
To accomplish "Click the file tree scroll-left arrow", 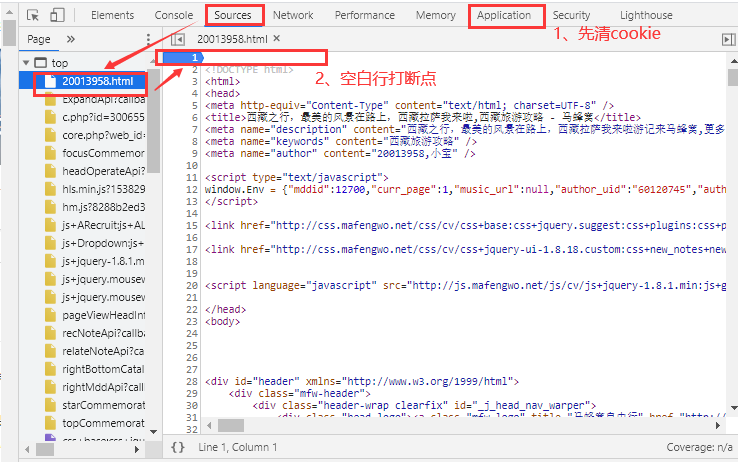I will click(x=27, y=450).
